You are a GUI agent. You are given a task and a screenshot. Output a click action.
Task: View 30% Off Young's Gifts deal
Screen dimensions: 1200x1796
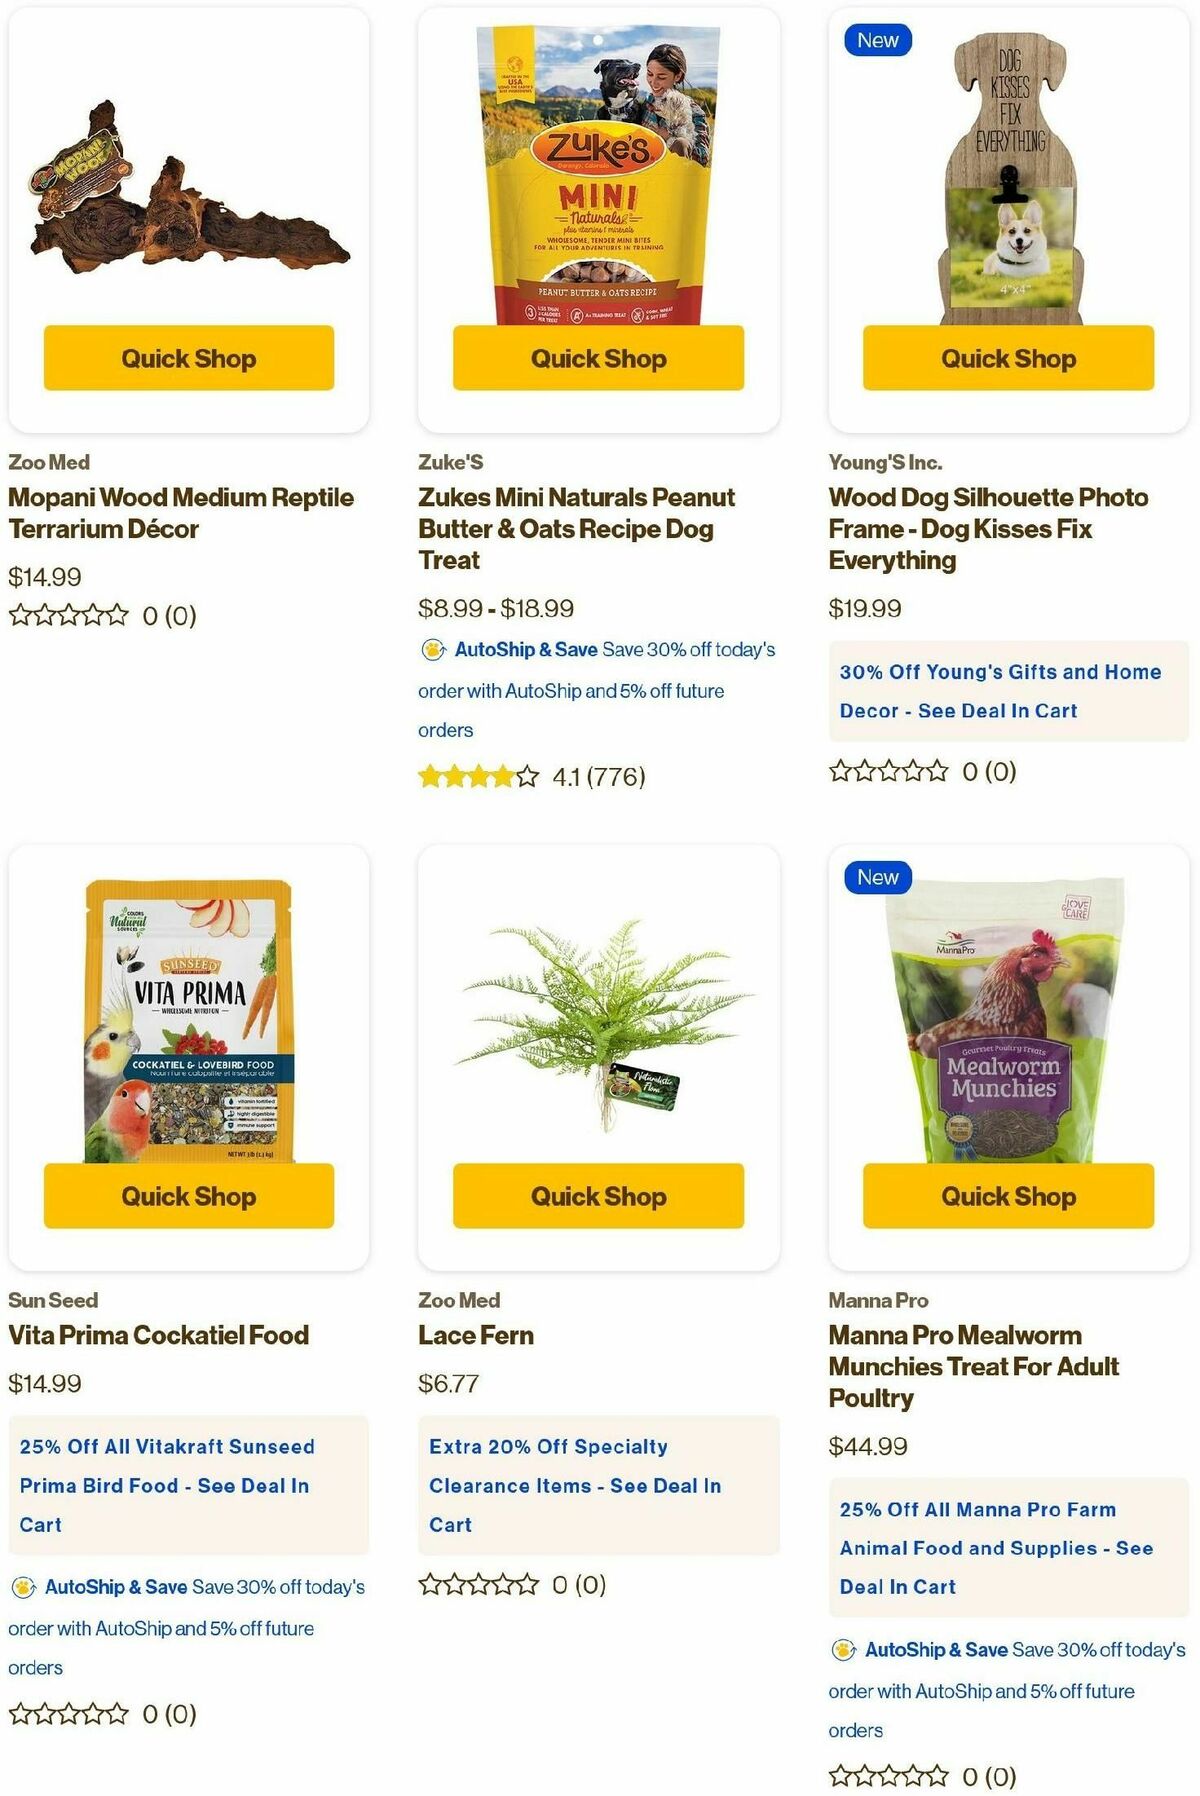pyautogui.click(x=1008, y=691)
